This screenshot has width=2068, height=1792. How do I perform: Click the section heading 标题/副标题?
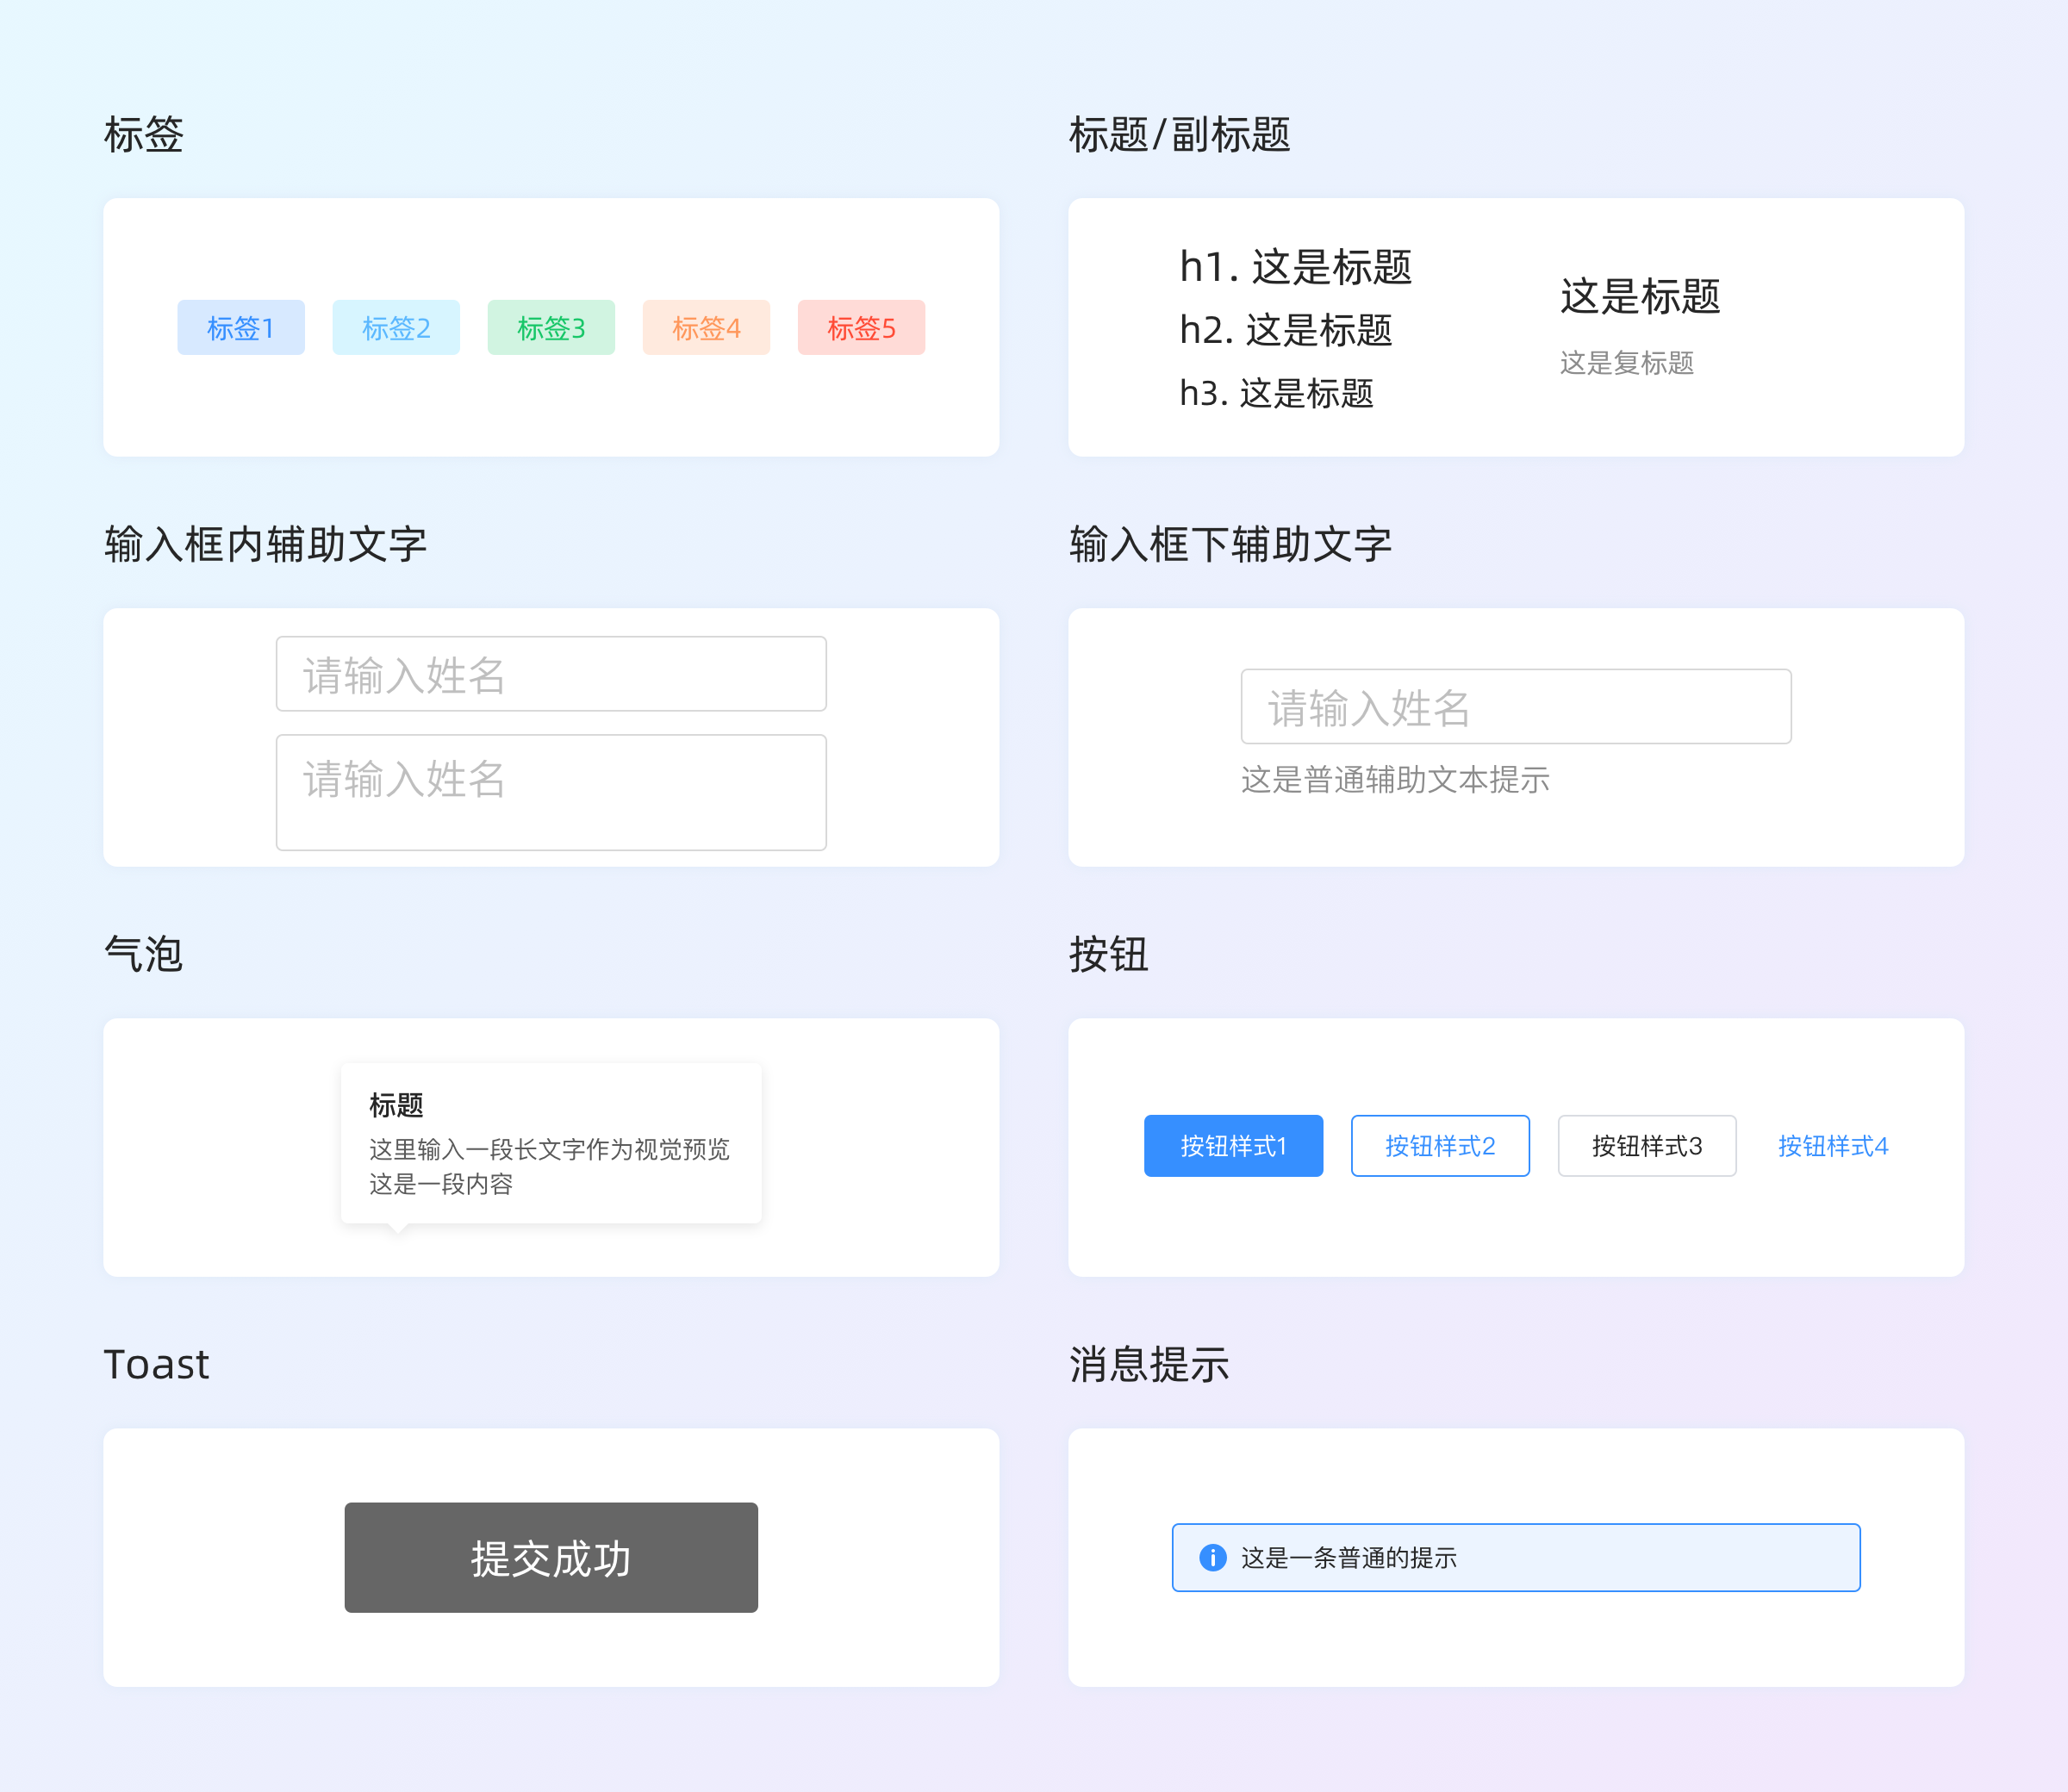pos(1180,134)
